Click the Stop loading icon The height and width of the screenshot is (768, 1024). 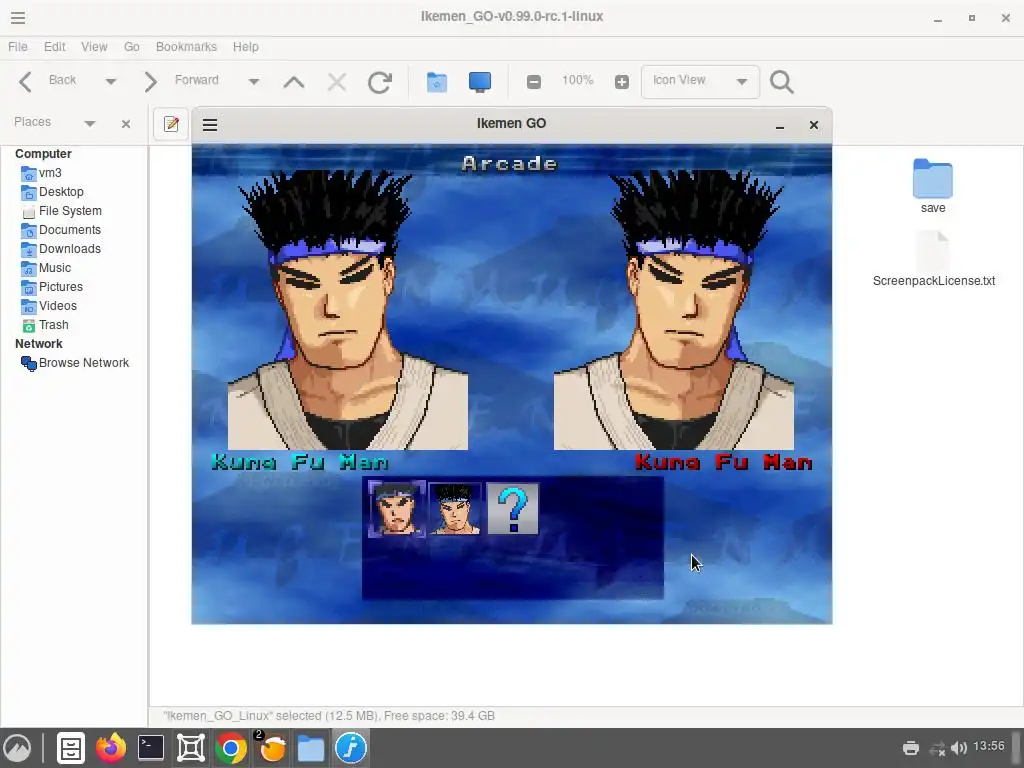pyautogui.click(x=337, y=82)
